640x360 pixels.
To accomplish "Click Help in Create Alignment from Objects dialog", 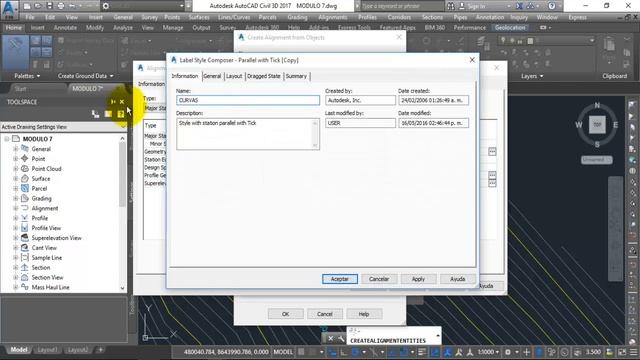I will coord(364,314).
